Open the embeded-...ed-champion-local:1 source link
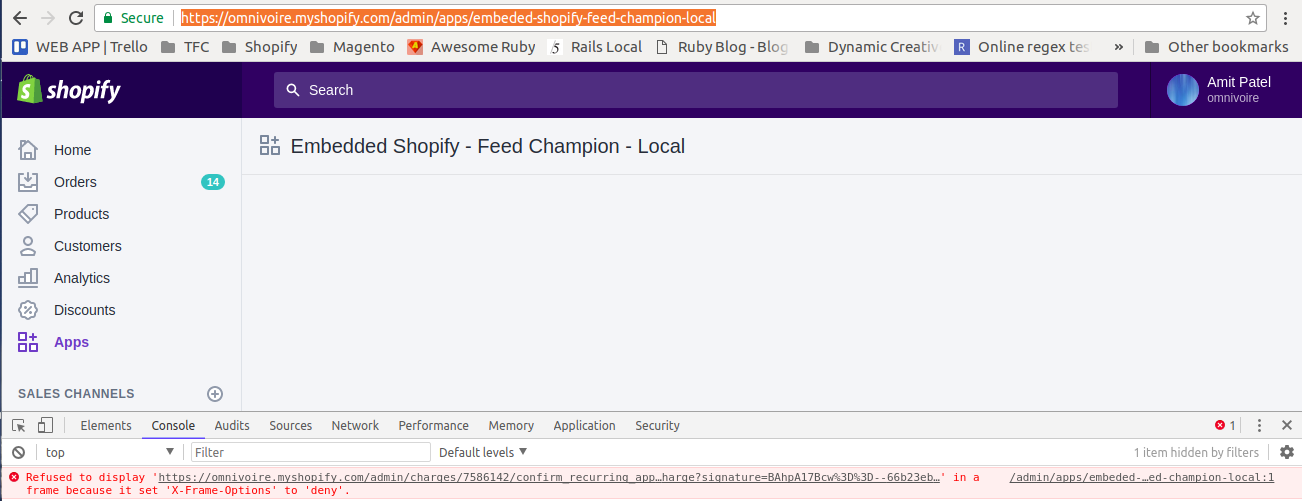The height and width of the screenshot is (501, 1302). click(1142, 478)
